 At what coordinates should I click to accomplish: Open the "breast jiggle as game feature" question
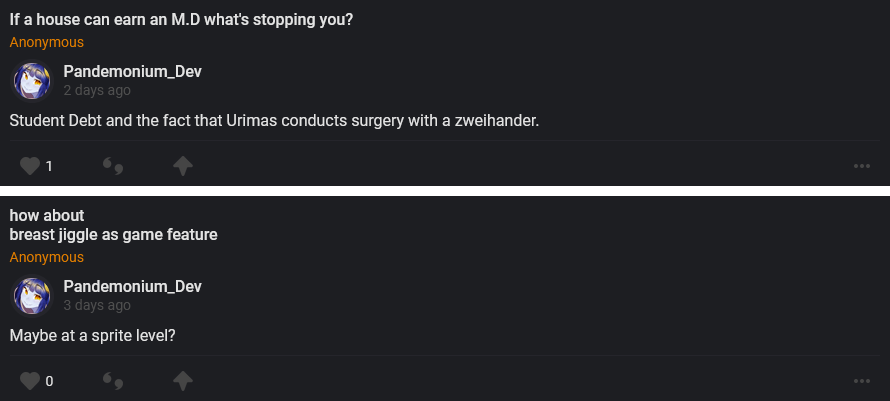pyautogui.click(x=113, y=235)
